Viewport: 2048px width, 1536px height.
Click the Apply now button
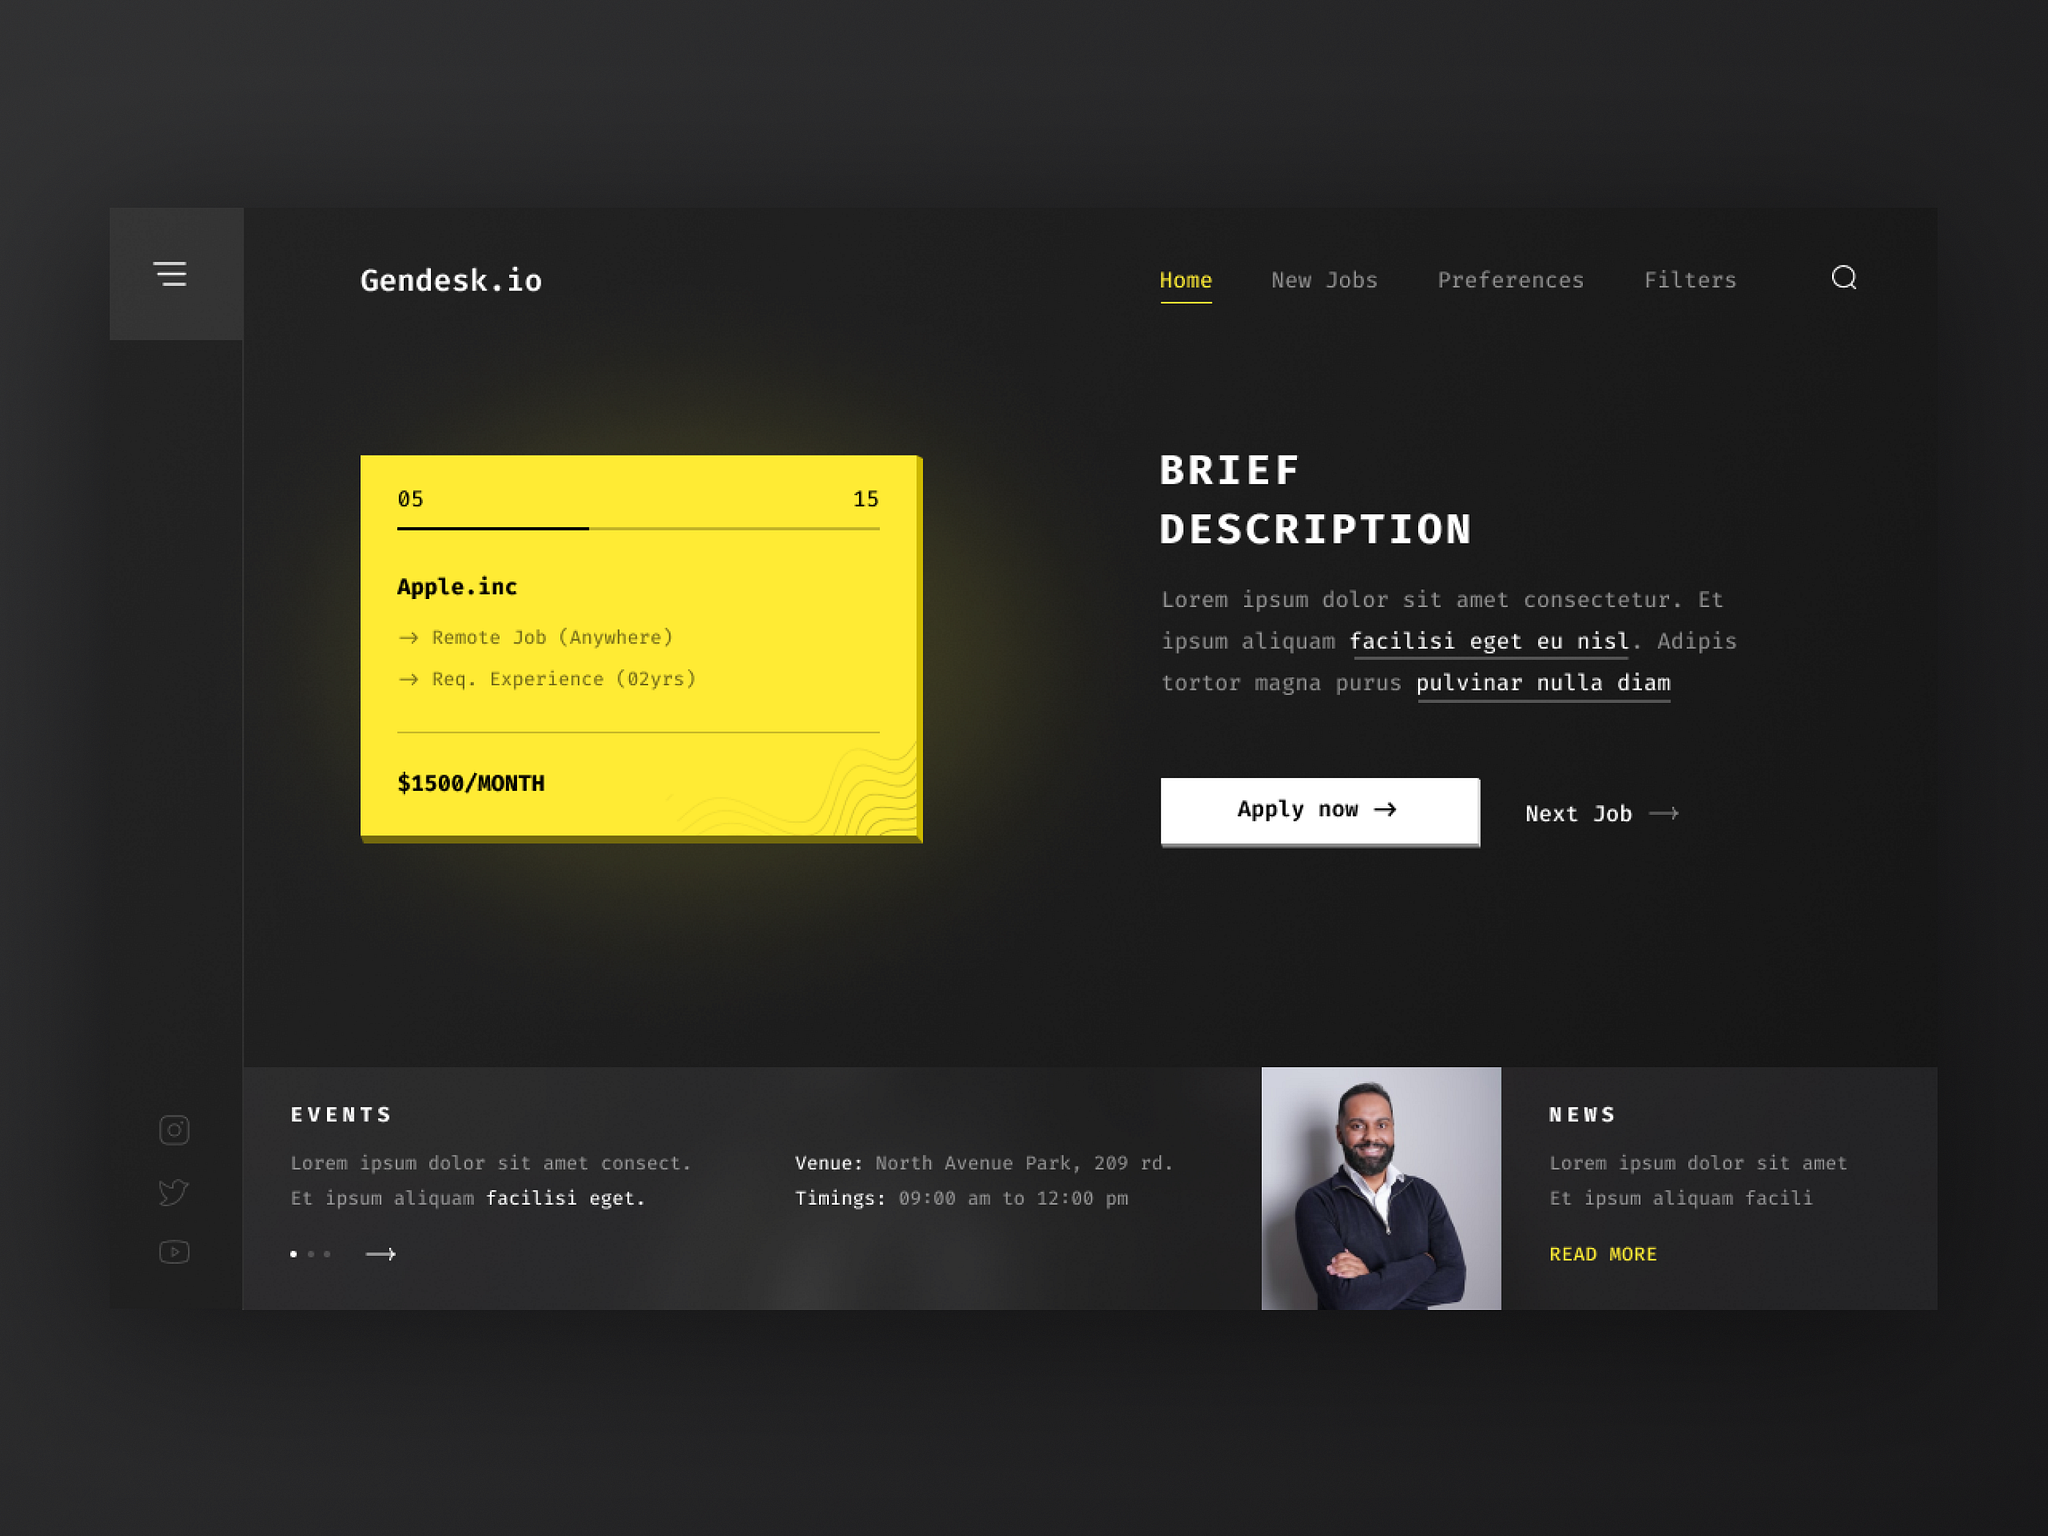tap(1317, 810)
